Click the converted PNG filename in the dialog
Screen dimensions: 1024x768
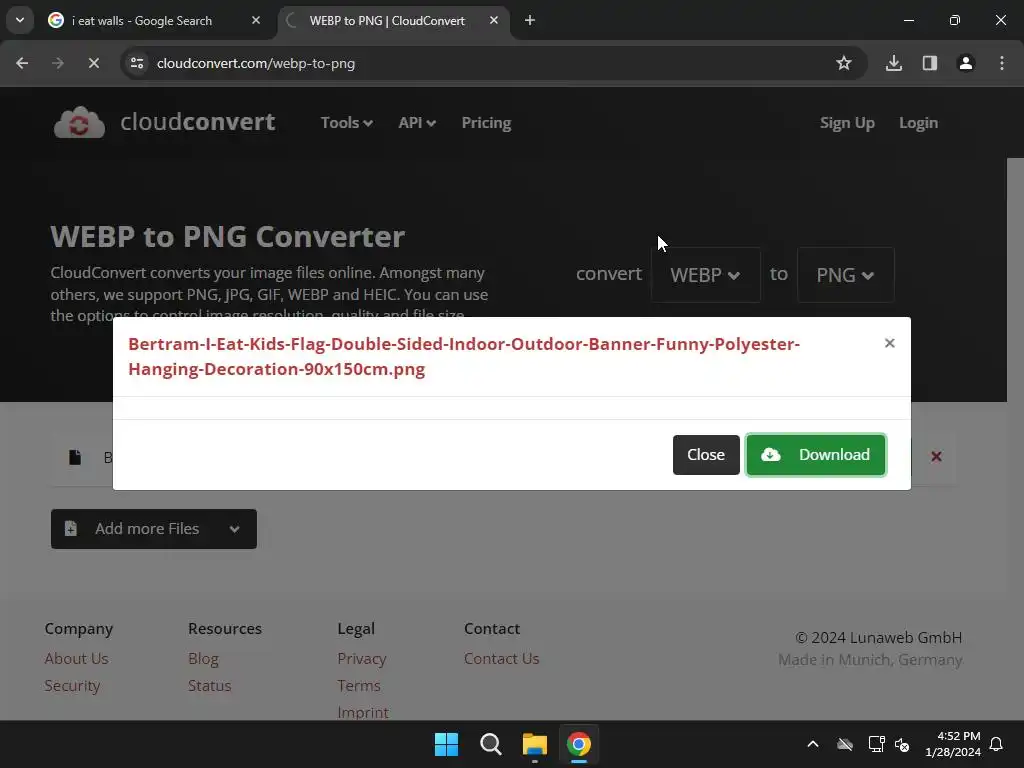click(x=464, y=357)
